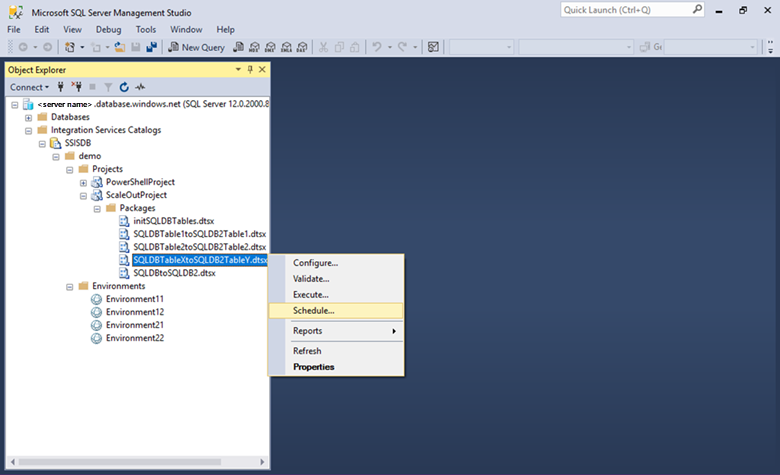The height and width of the screenshot is (475, 780).
Task: Click the Open File toolbar icon
Action: [x=119, y=47]
